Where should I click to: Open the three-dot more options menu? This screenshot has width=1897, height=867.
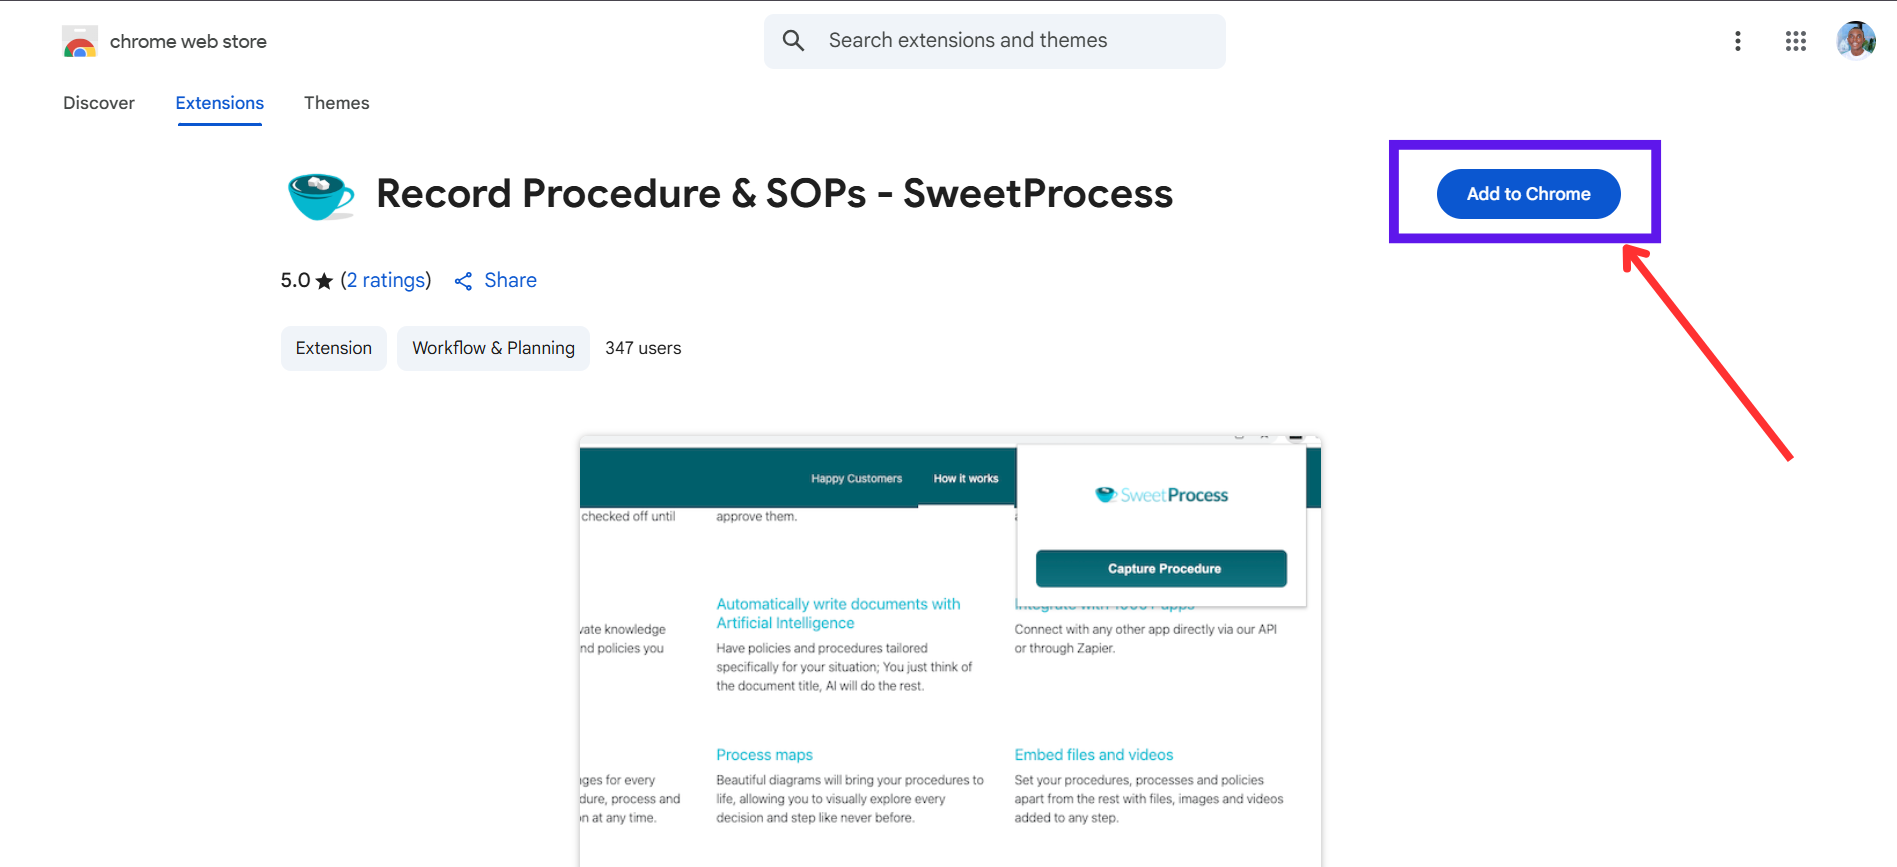(1738, 41)
